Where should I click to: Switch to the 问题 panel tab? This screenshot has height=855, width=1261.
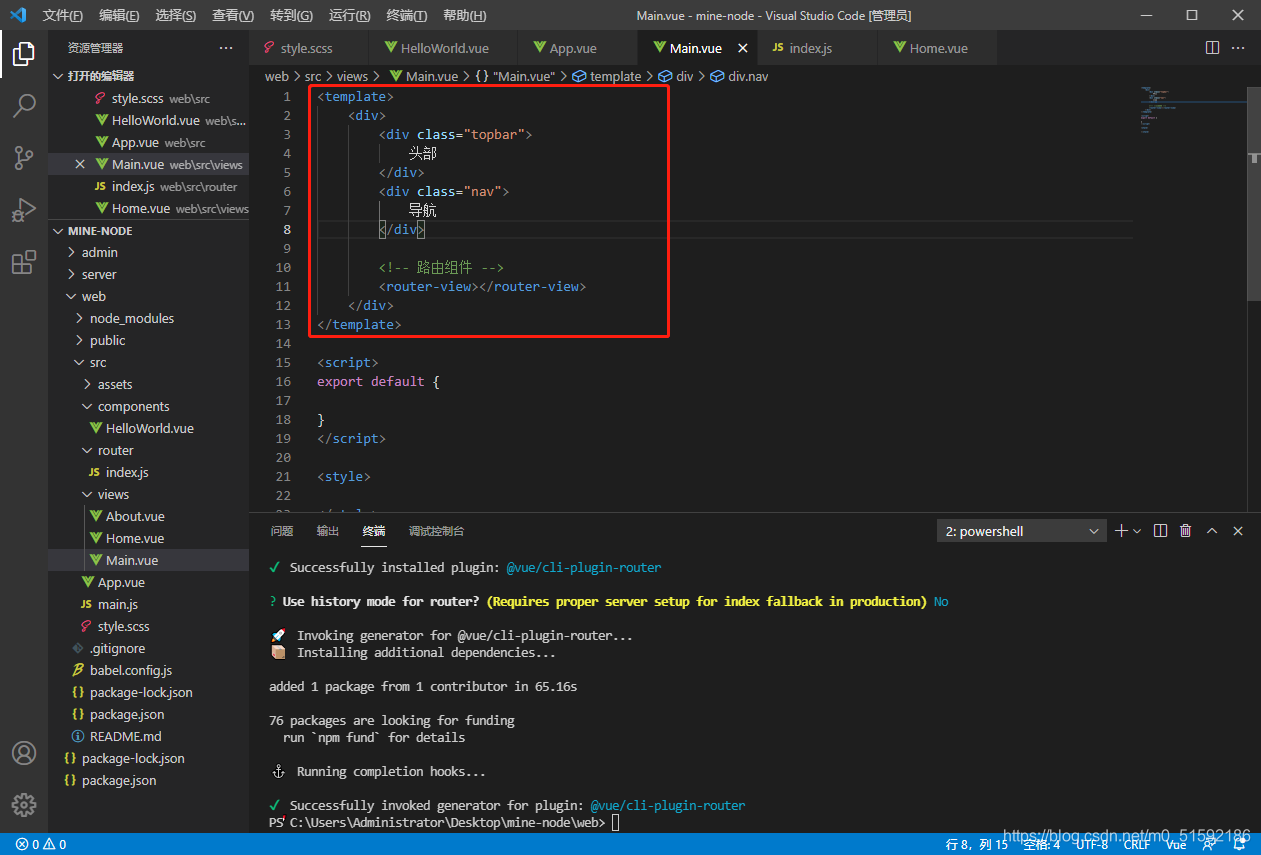coord(282,531)
